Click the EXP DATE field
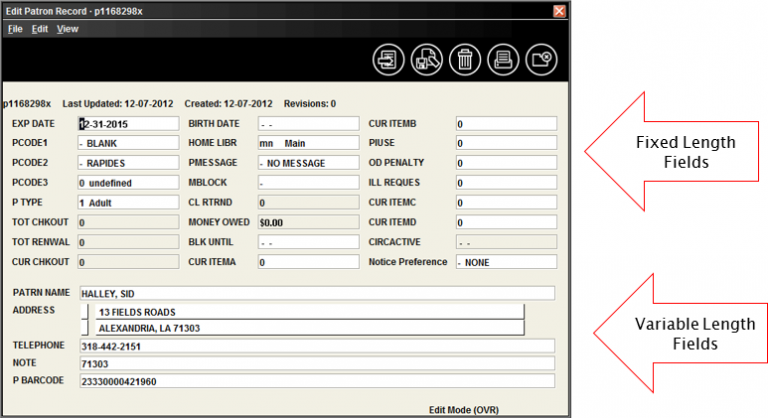 pos(127,124)
